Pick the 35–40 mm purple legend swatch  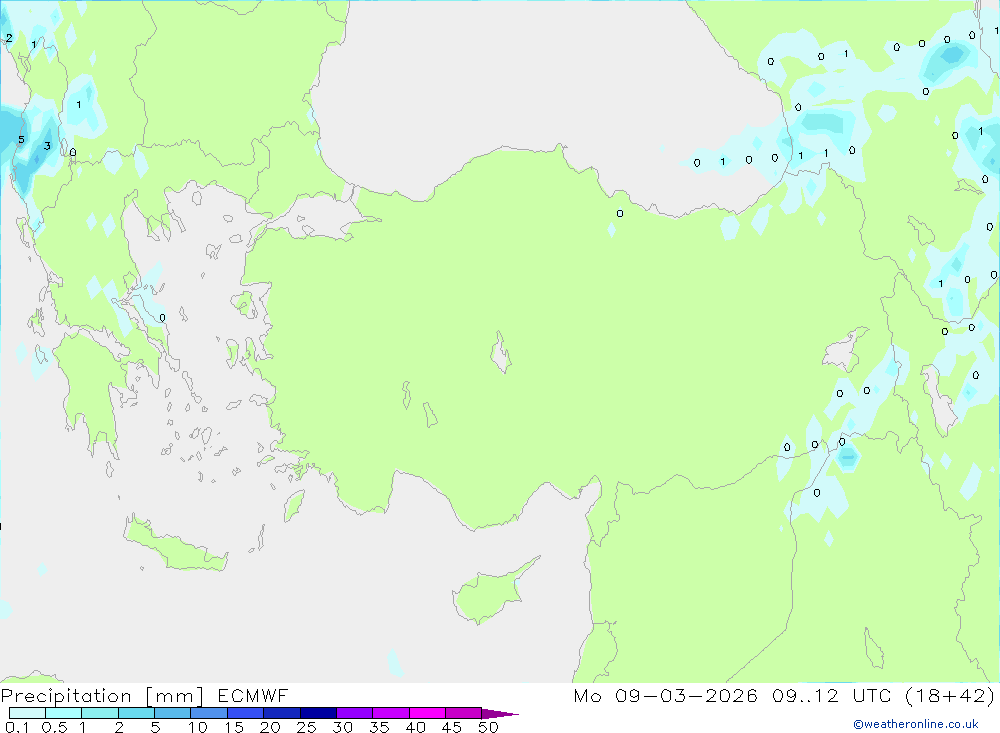[x=391, y=713]
